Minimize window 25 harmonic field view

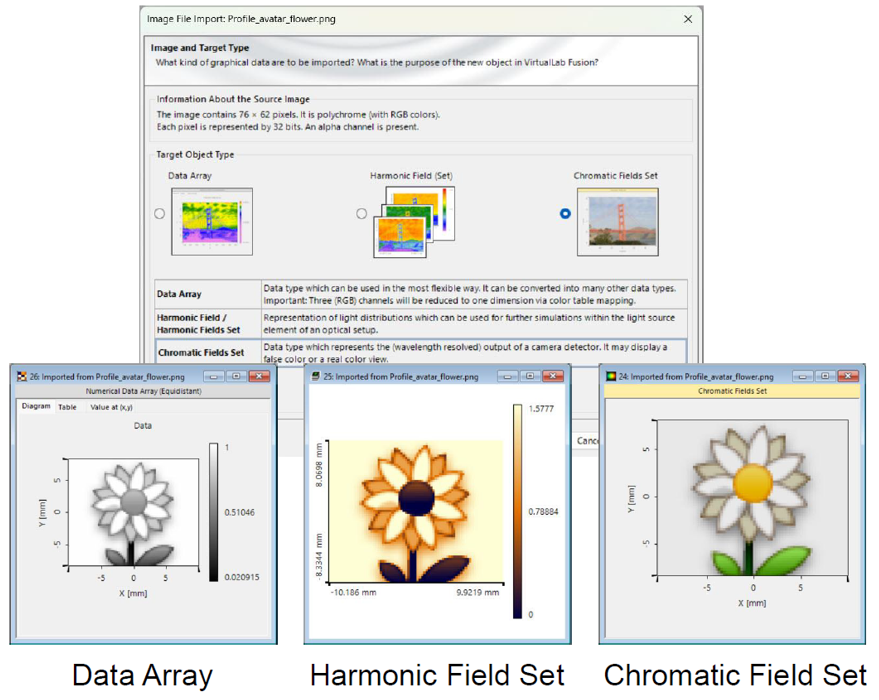507,376
